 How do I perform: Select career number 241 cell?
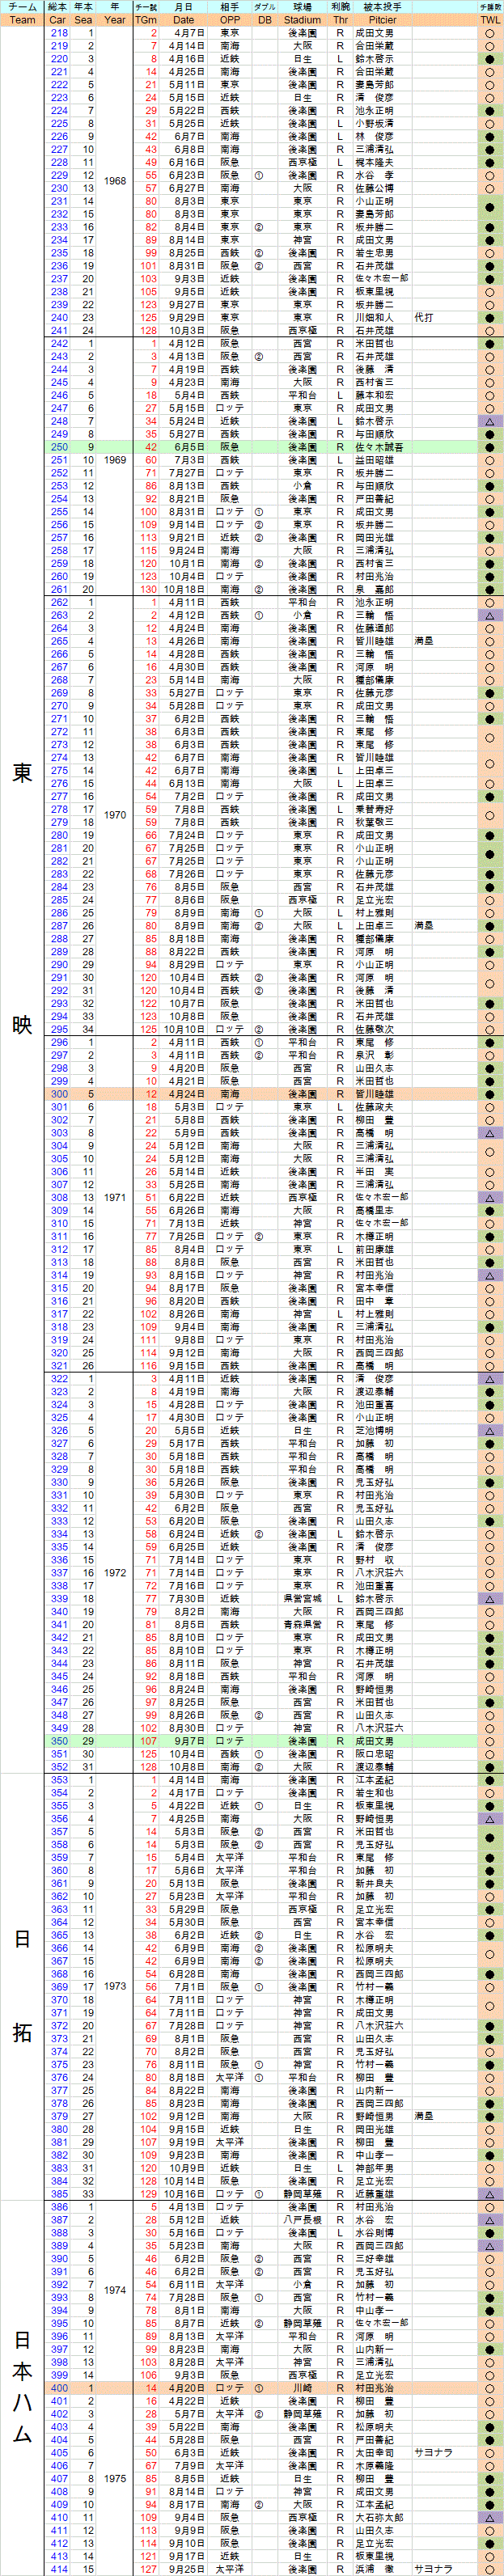[58, 330]
